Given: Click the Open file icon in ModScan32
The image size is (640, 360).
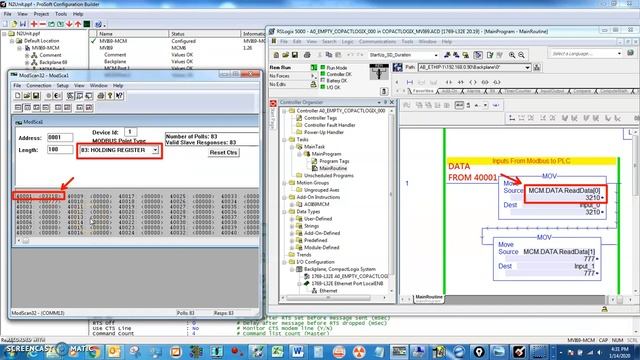Looking at the screenshot, I should [x=27, y=96].
